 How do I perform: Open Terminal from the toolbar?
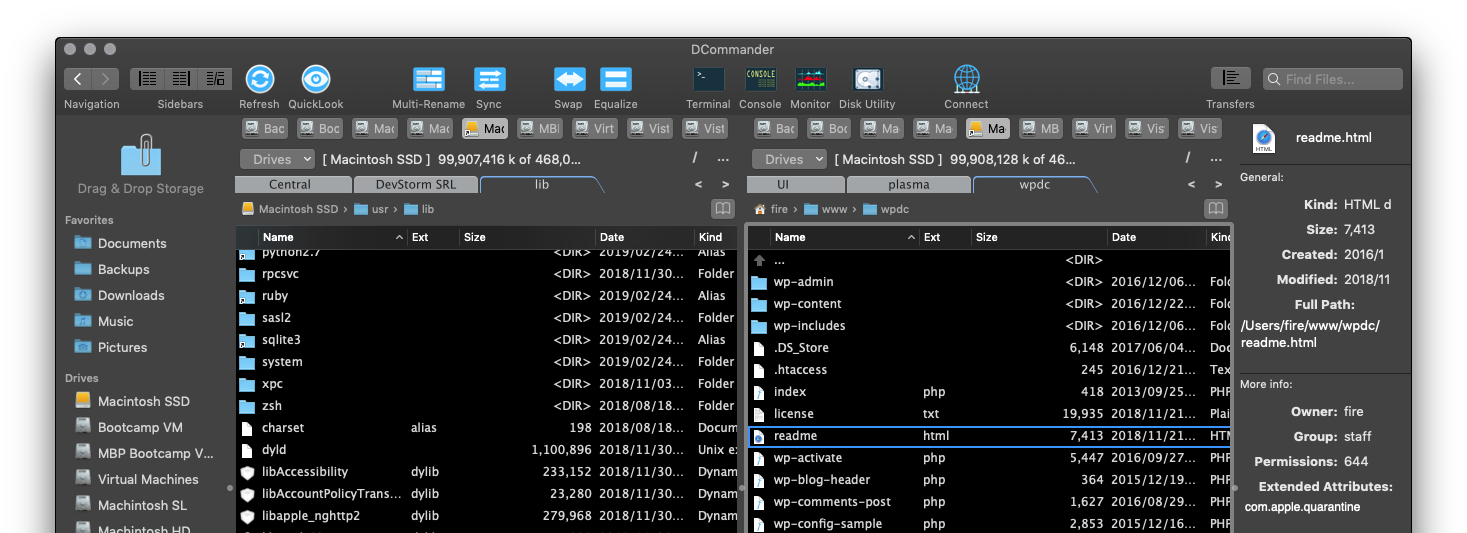click(x=709, y=79)
